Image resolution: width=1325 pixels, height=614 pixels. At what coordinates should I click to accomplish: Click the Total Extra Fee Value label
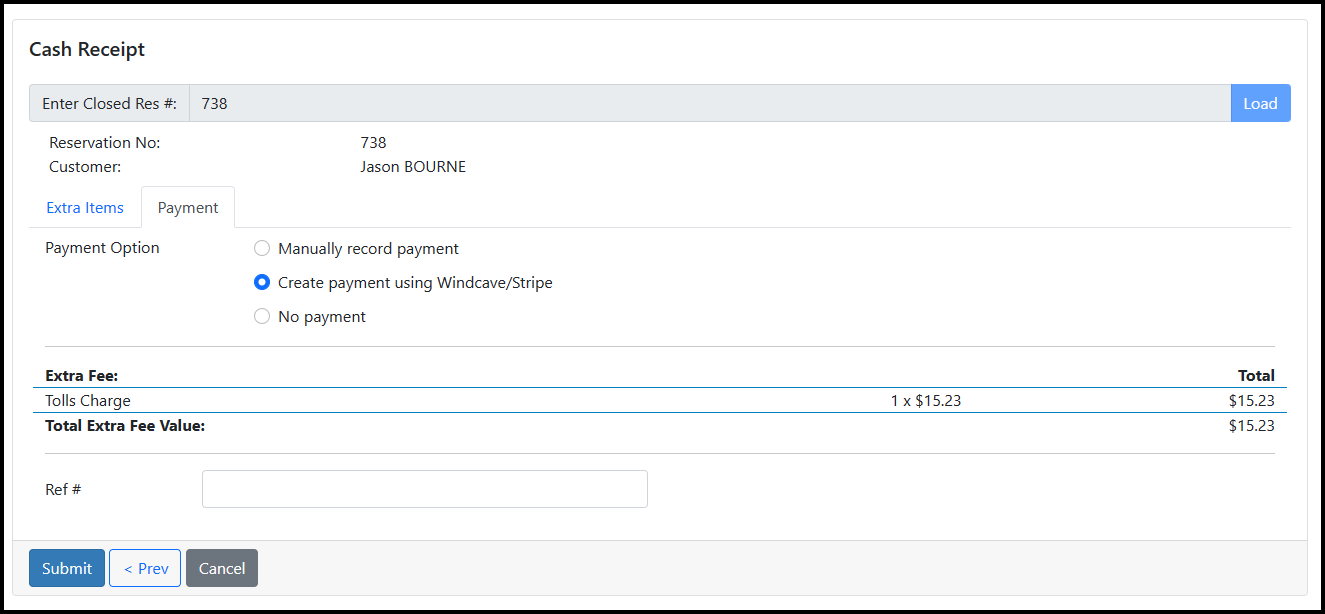pyautogui.click(x=125, y=425)
